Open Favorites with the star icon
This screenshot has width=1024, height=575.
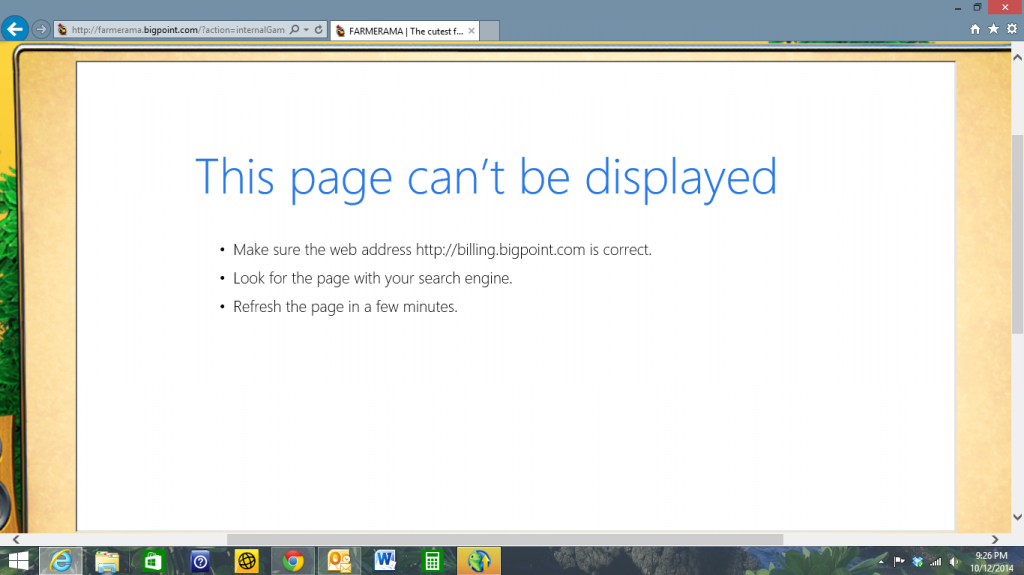993,29
